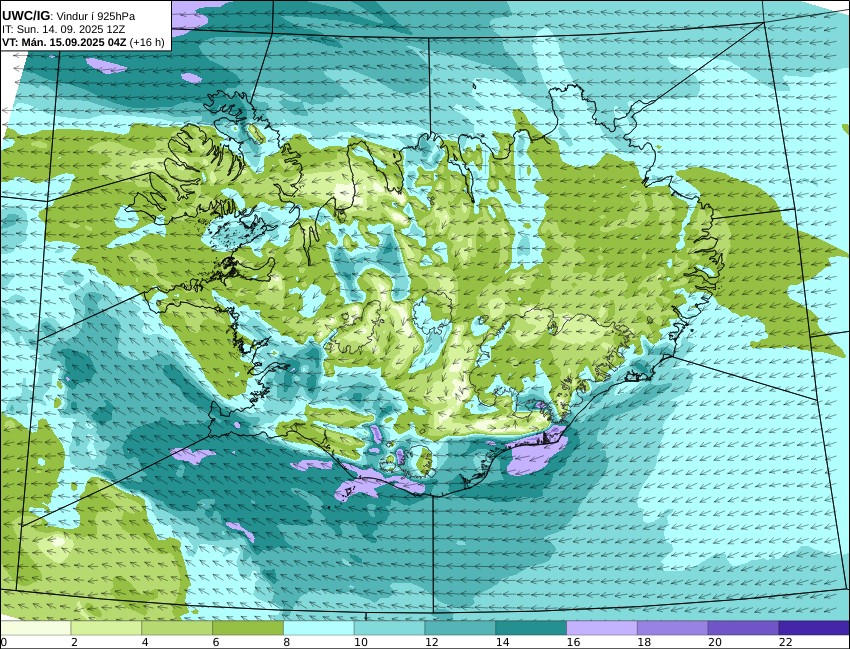Click the legend scale label '18'

click(644, 642)
